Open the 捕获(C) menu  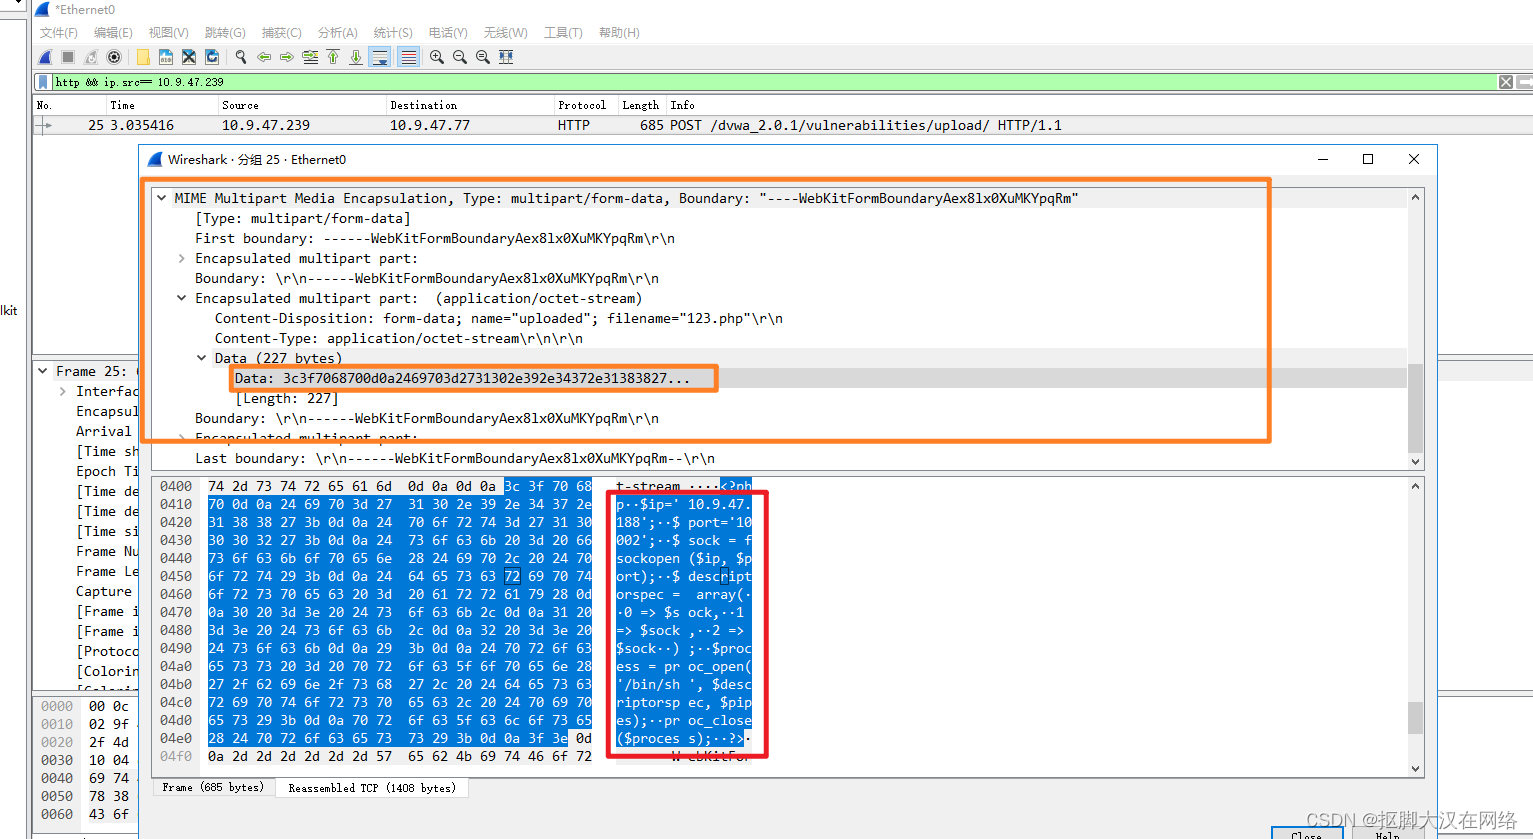(x=281, y=33)
